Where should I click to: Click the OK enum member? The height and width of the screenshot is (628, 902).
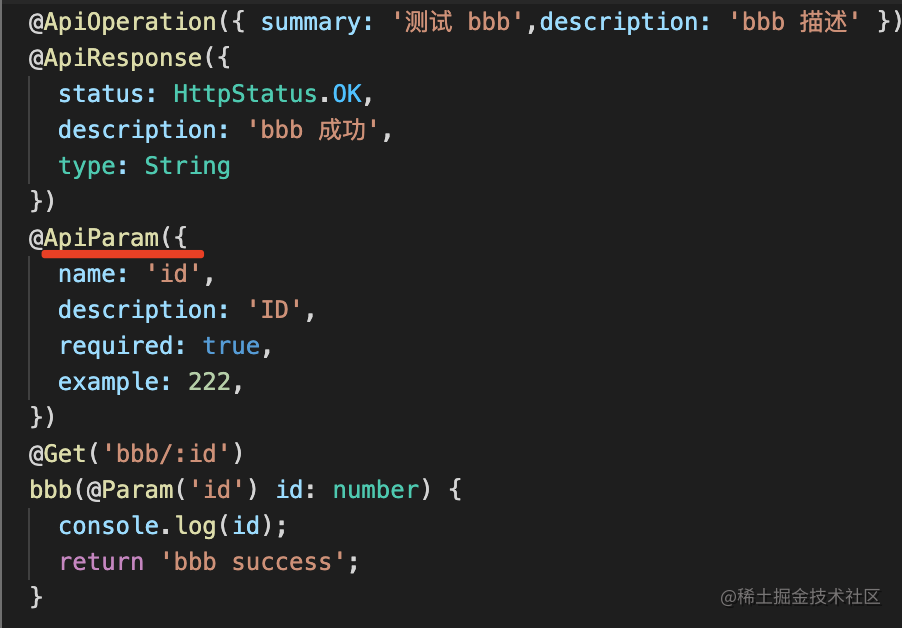tap(347, 94)
